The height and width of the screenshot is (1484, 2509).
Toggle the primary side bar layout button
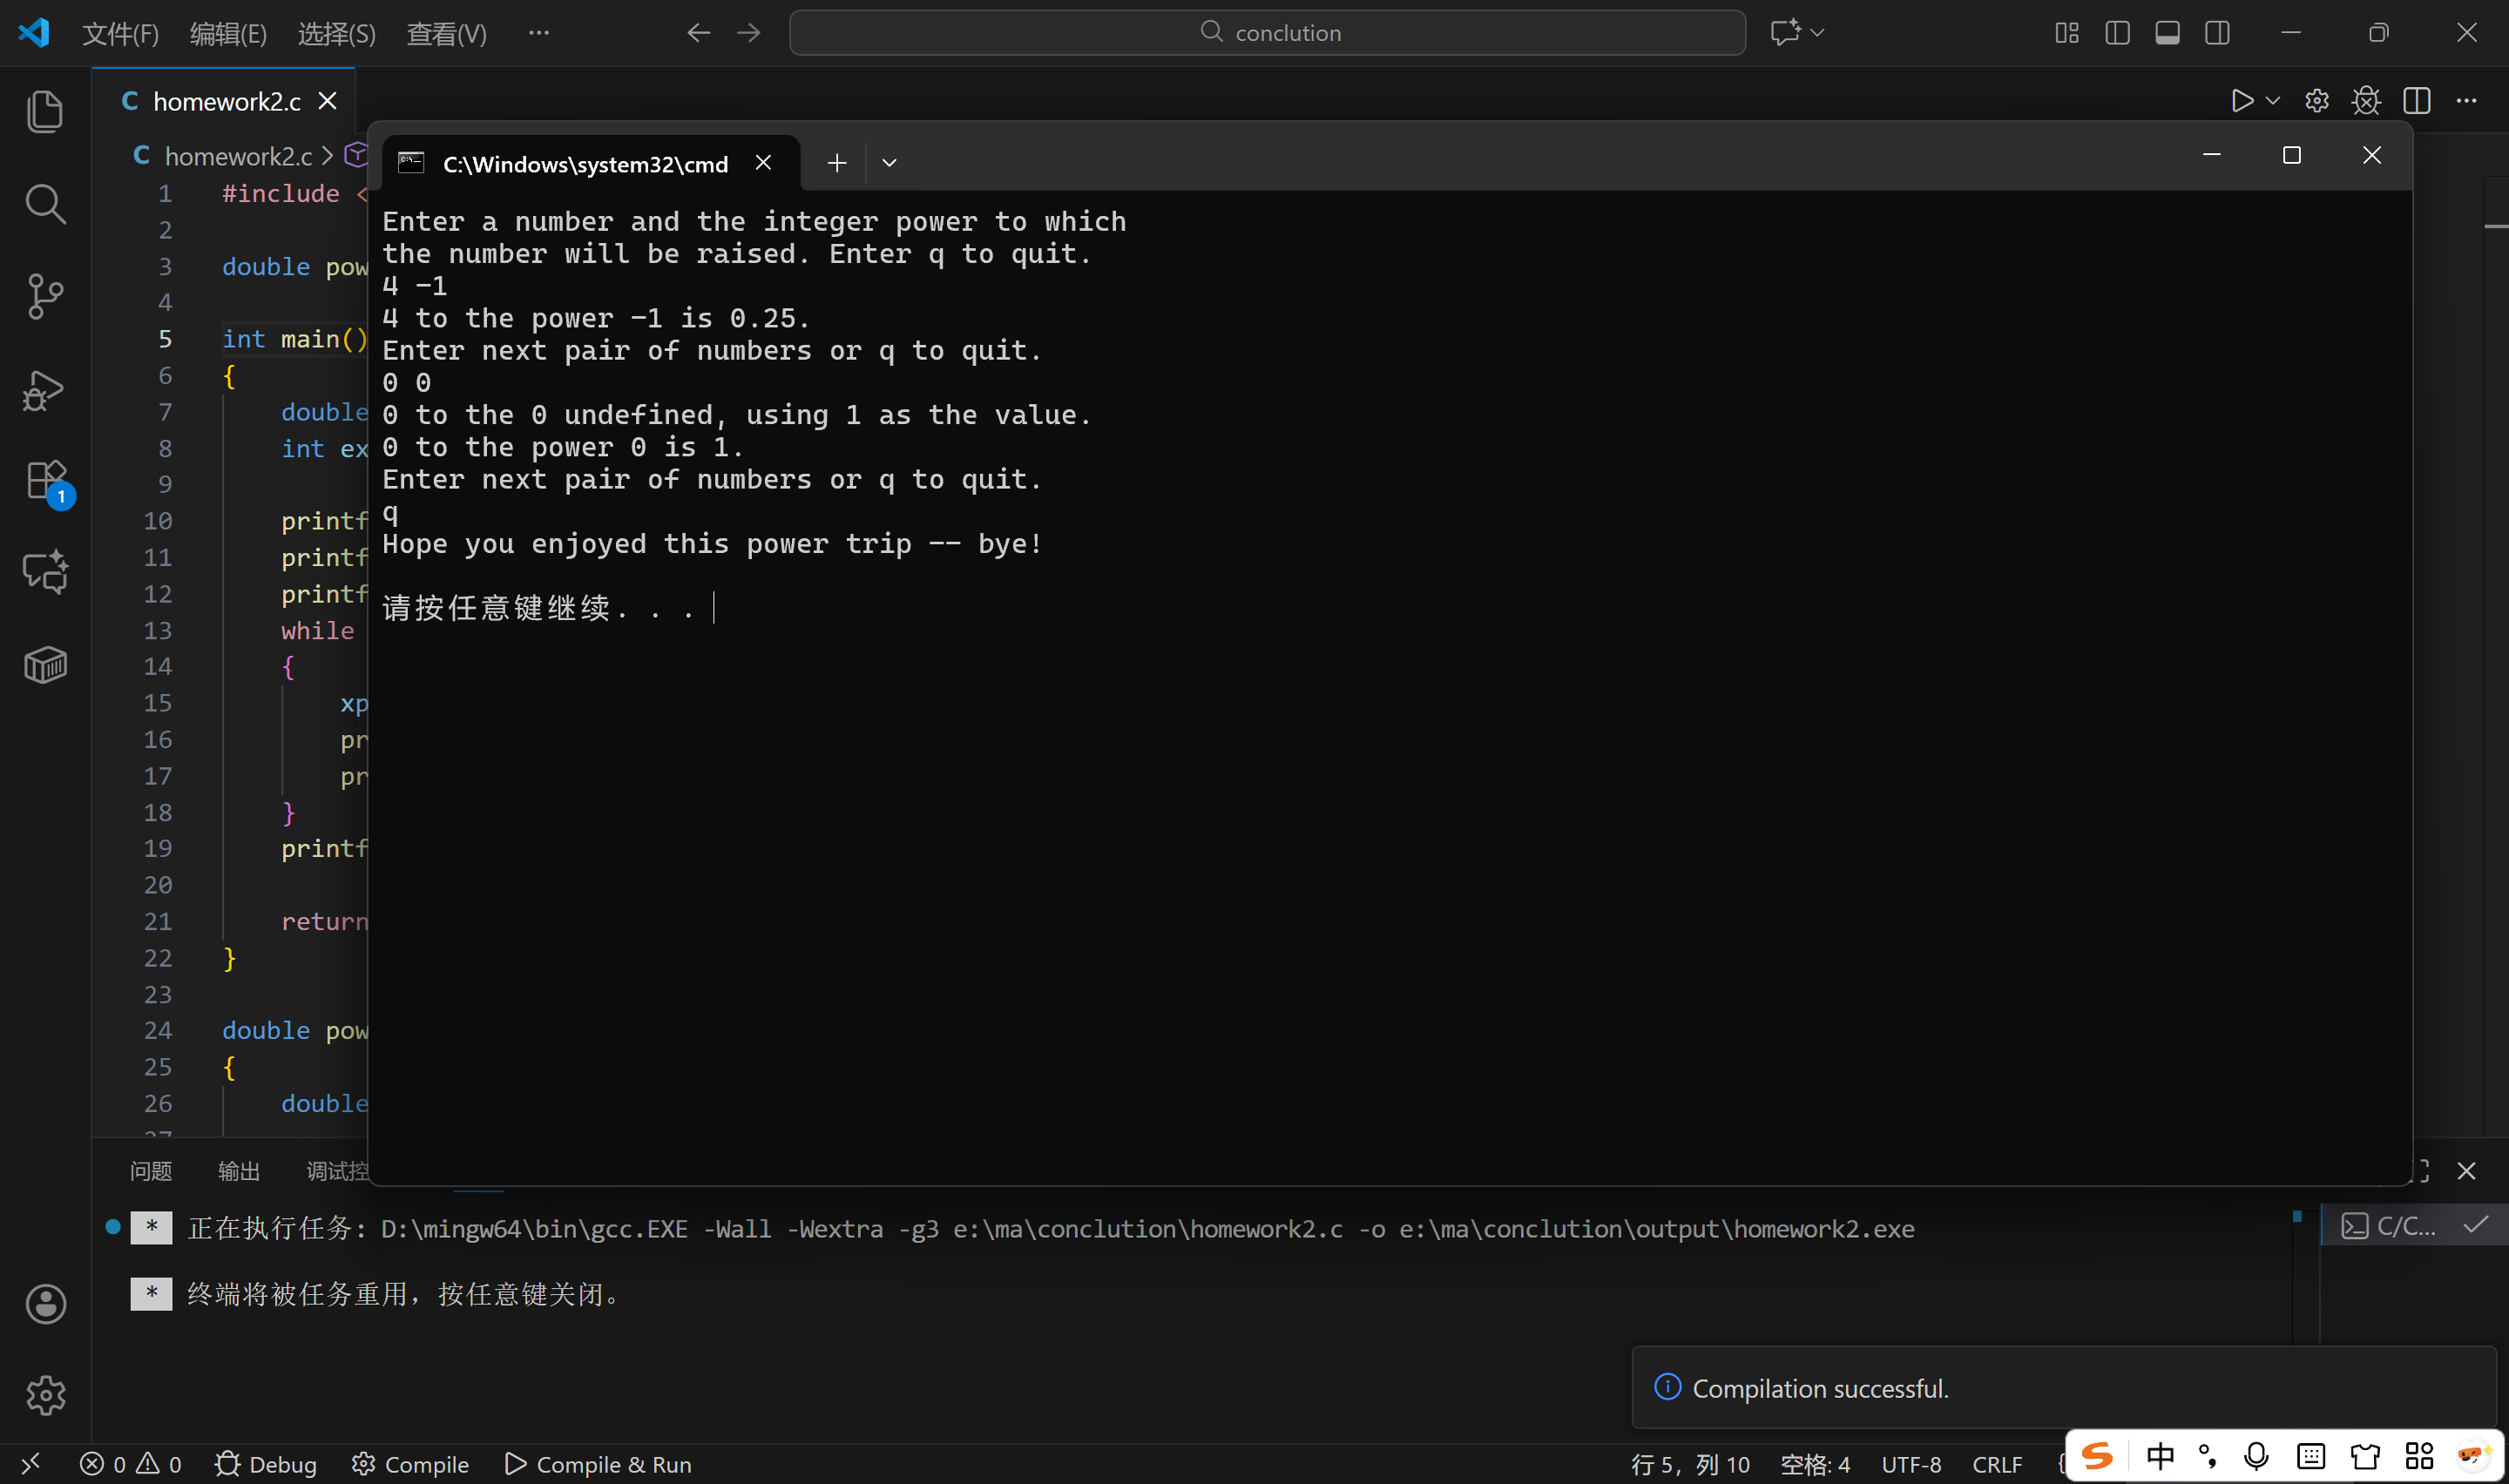pos(2117,33)
